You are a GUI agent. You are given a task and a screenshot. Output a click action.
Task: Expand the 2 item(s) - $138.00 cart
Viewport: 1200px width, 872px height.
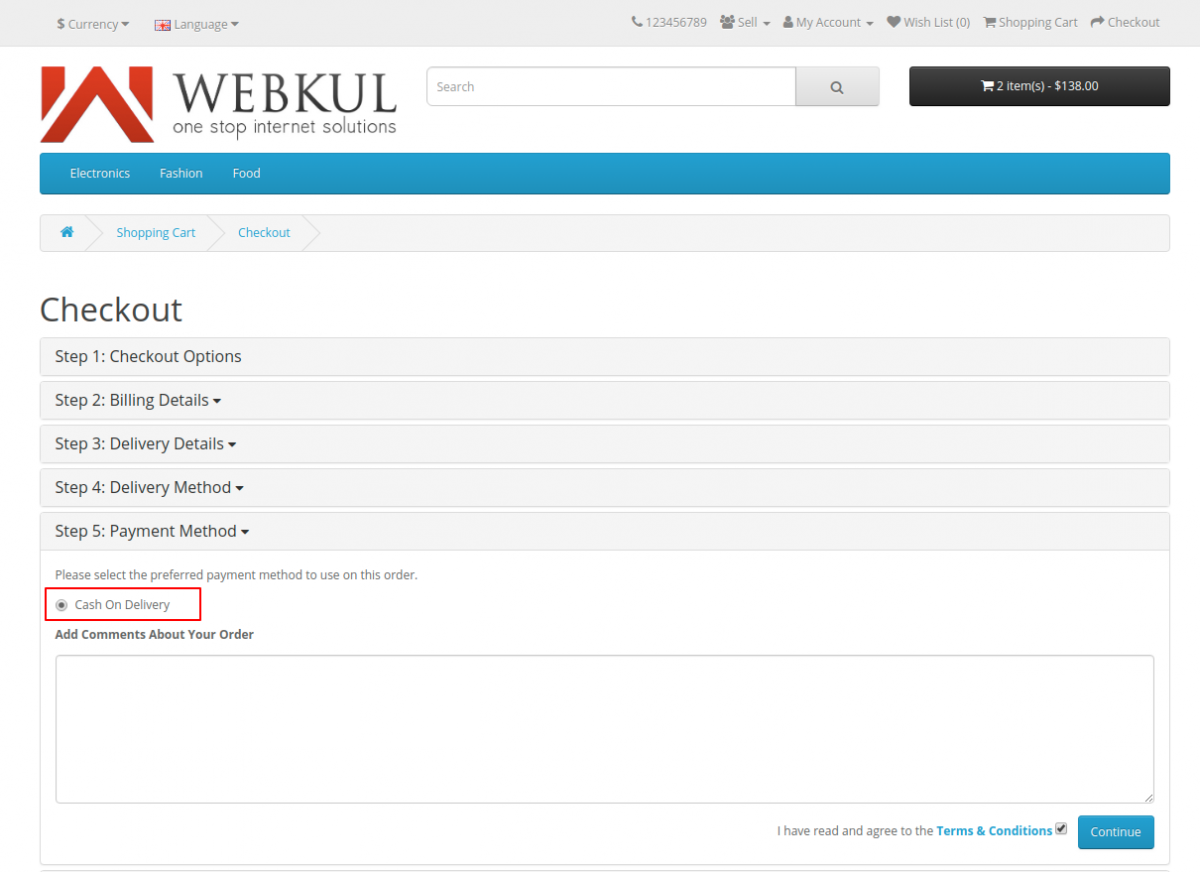1039,86
